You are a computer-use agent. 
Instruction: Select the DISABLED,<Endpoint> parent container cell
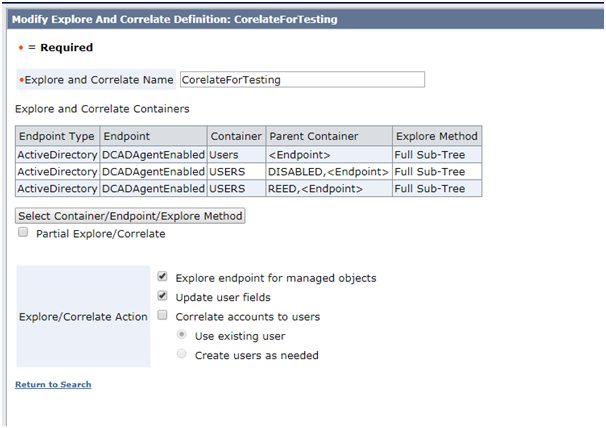tap(329, 172)
